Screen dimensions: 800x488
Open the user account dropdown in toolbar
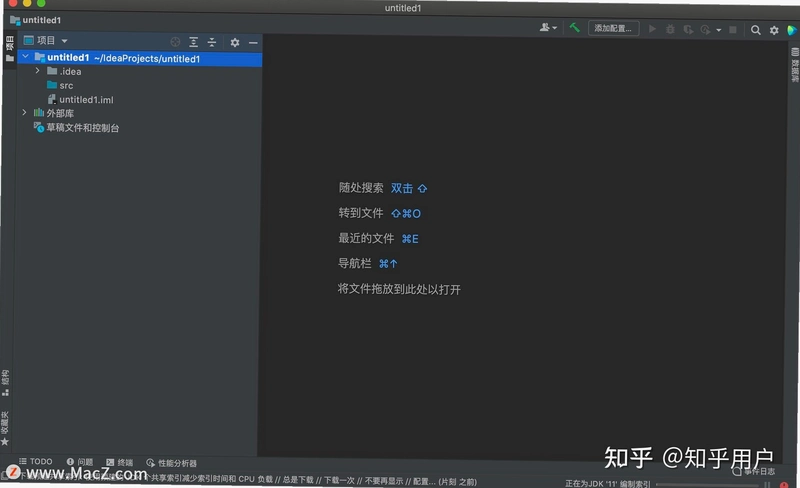[x=548, y=28]
